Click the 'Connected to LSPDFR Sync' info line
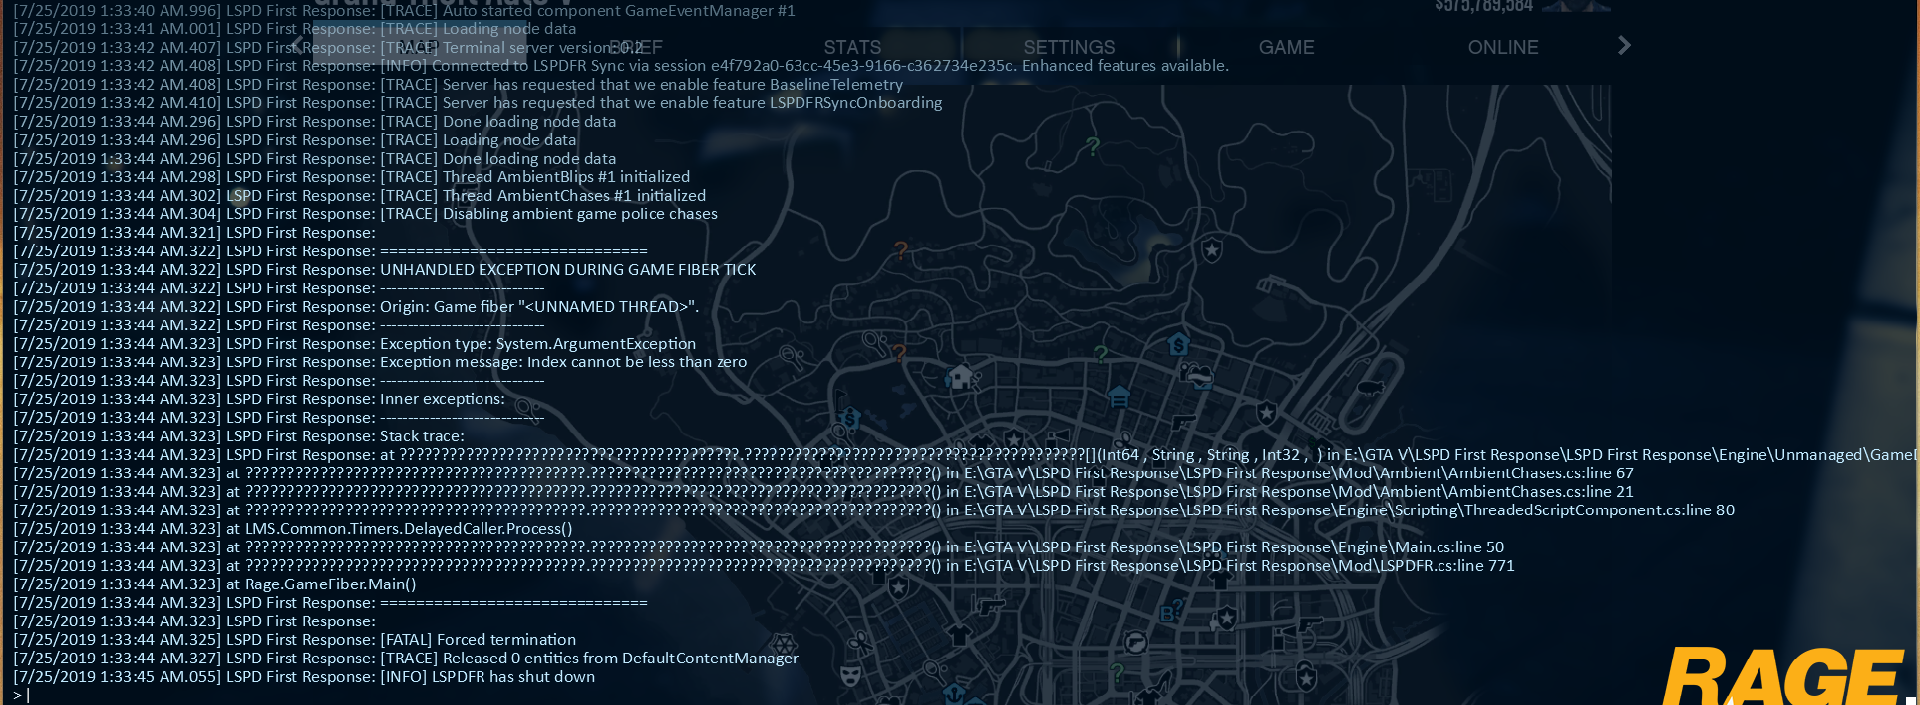1920x705 pixels. [x=621, y=66]
